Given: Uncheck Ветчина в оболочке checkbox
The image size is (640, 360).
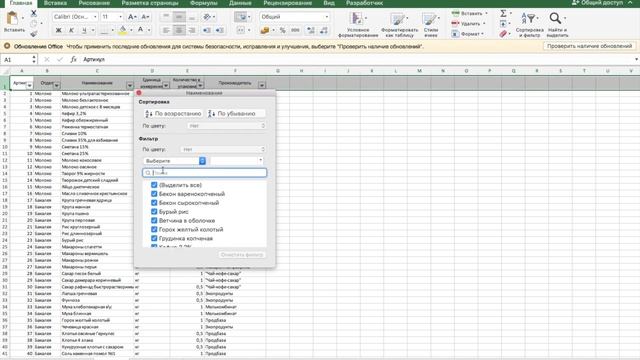Looking at the screenshot, I should pos(154,220).
